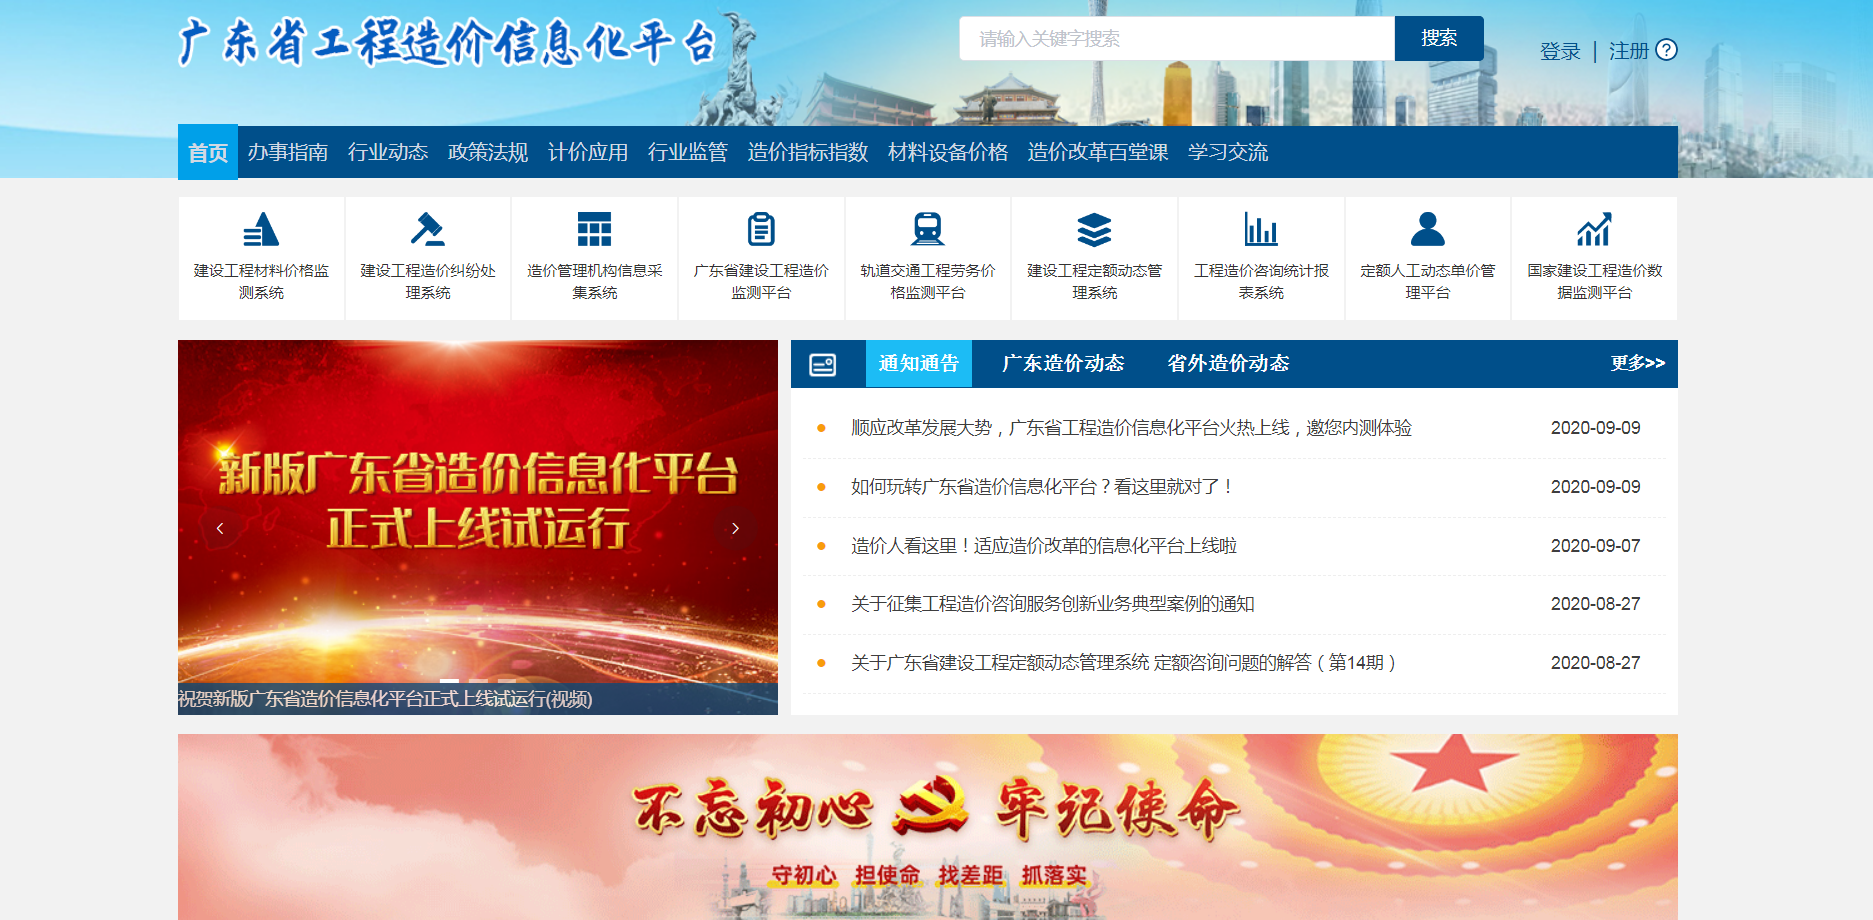The image size is (1873, 920).
Task: Click the 工程造价咨询统计报表系统 label text
Action: [1261, 282]
